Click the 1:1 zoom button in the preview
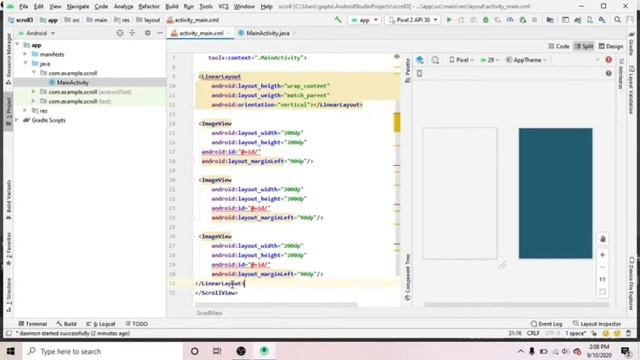640x360 pixels. coord(602,279)
